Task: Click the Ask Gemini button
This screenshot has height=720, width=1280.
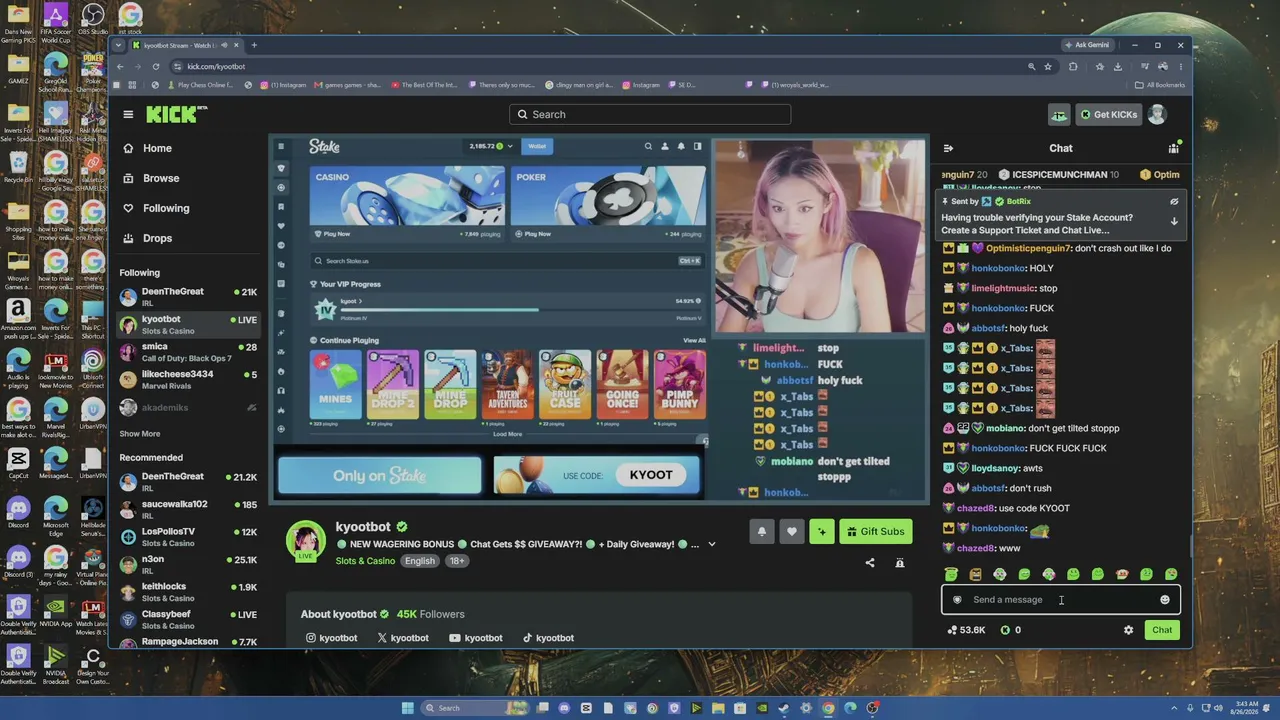Action: pyautogui.click(x=1087, y=45)
